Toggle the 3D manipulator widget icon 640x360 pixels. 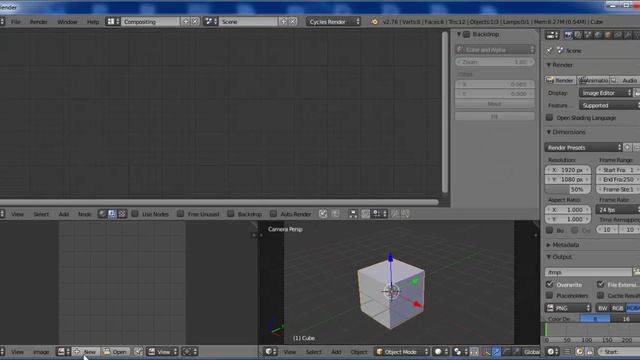(486, 351)
